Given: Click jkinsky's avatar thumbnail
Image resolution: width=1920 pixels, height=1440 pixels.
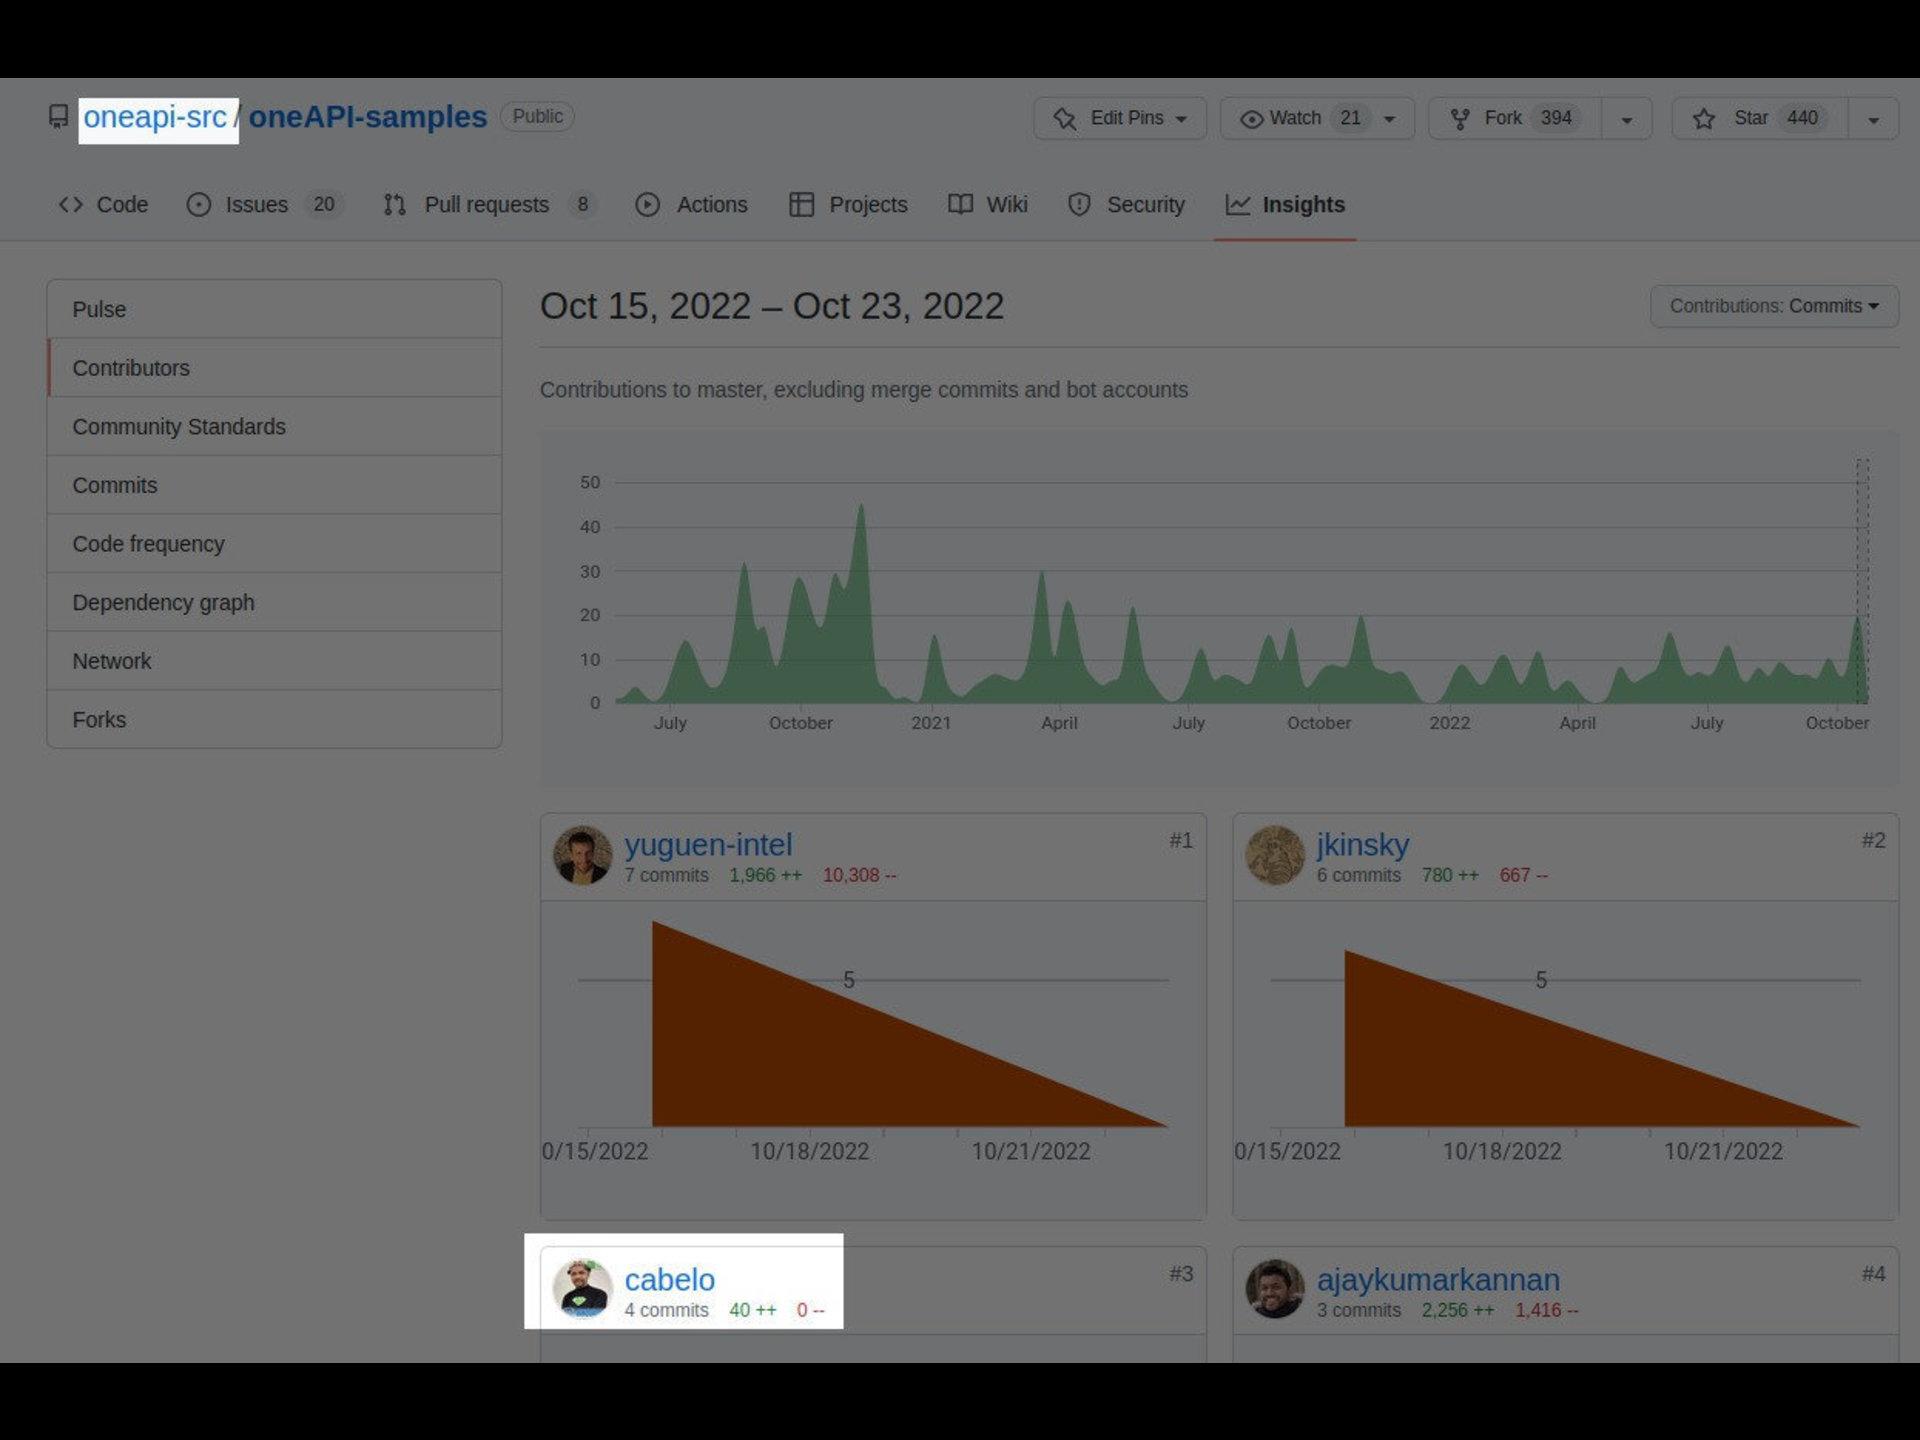Looking at the screenshot, I should [1274, 855].
